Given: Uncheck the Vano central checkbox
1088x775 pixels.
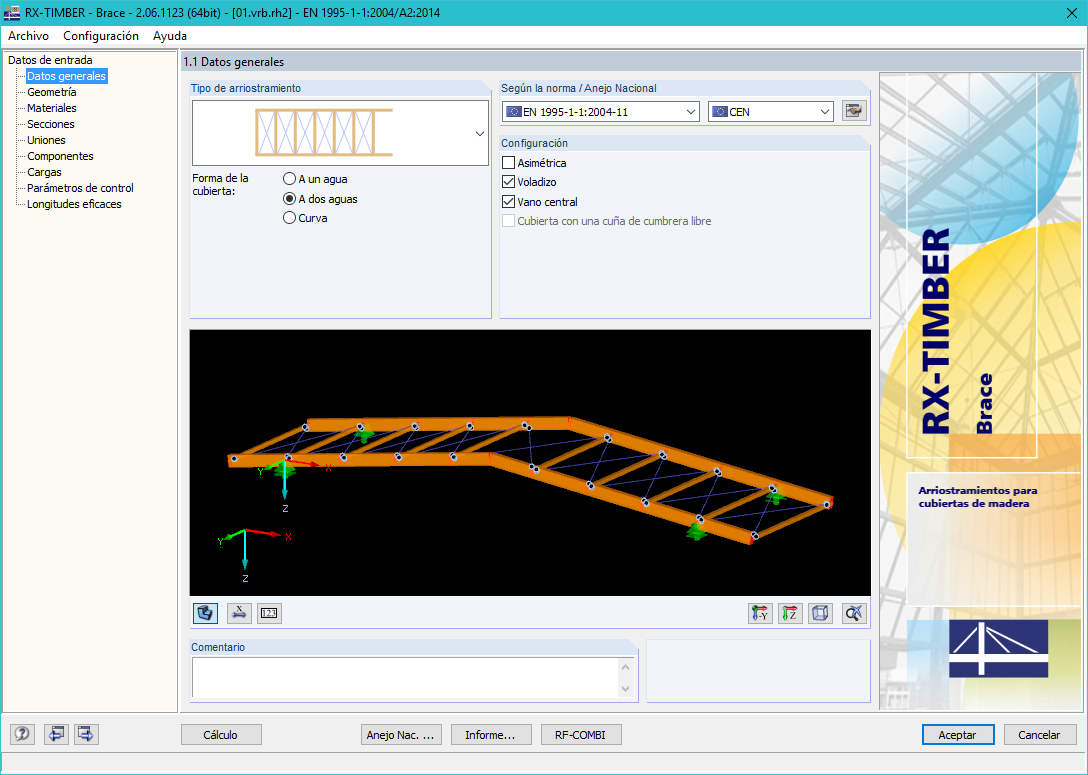Looking at the screenshot, I should (x=509, y=202).
